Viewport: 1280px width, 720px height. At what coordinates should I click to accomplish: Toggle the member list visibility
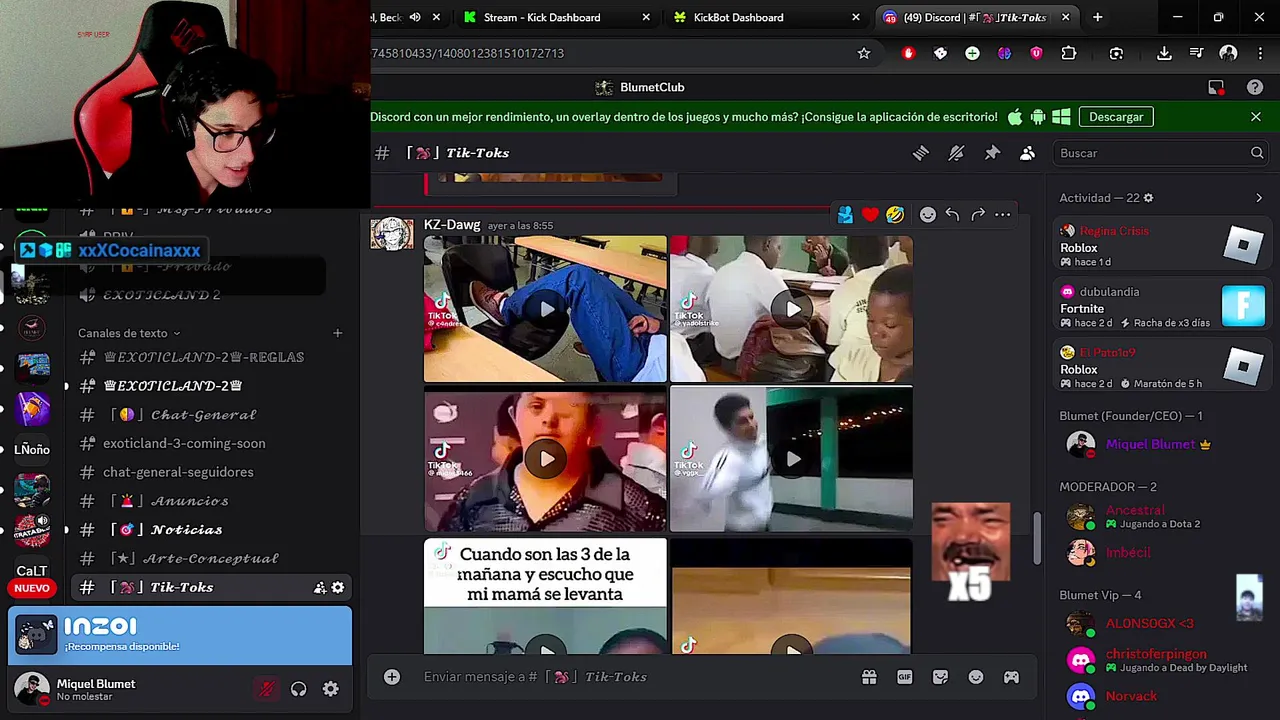(1027, 153)
